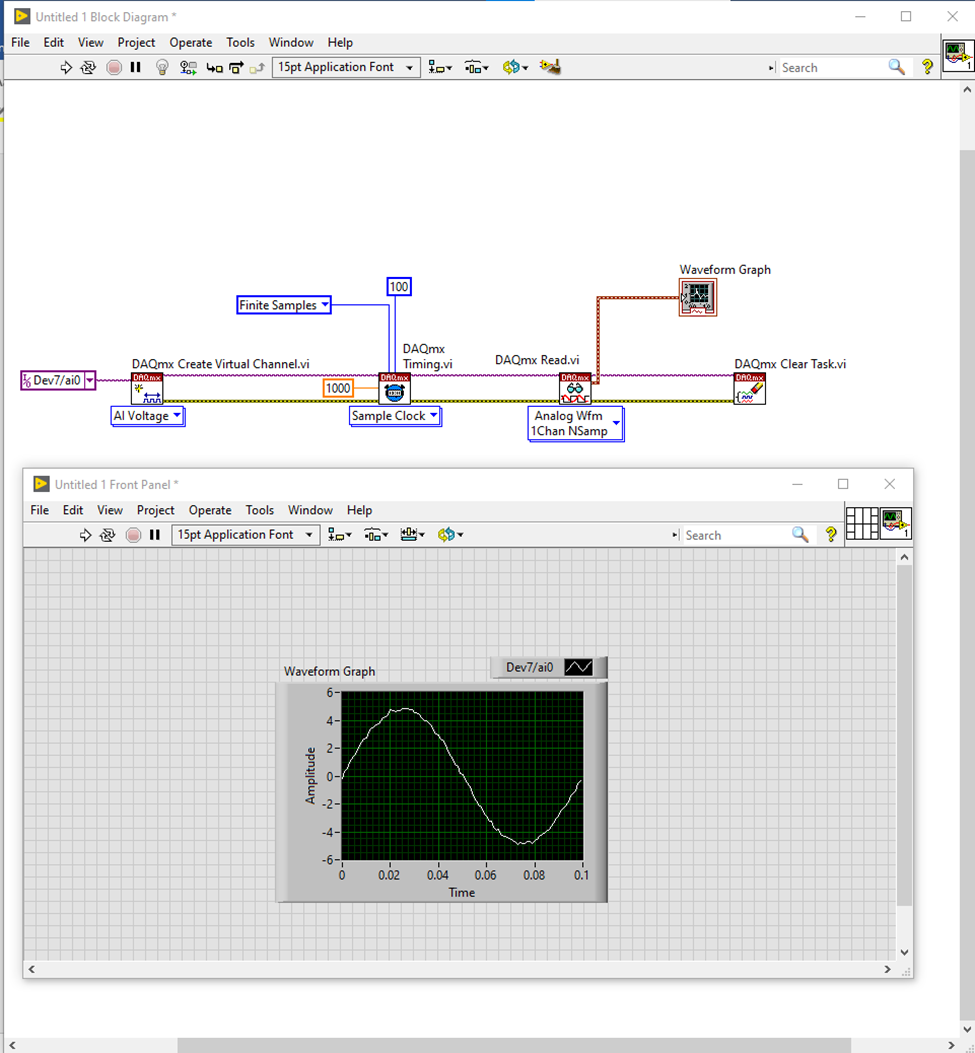Click Abort Execution in Block Diagram toolbar
975x1053 pixels.
[x=114, y=67]
